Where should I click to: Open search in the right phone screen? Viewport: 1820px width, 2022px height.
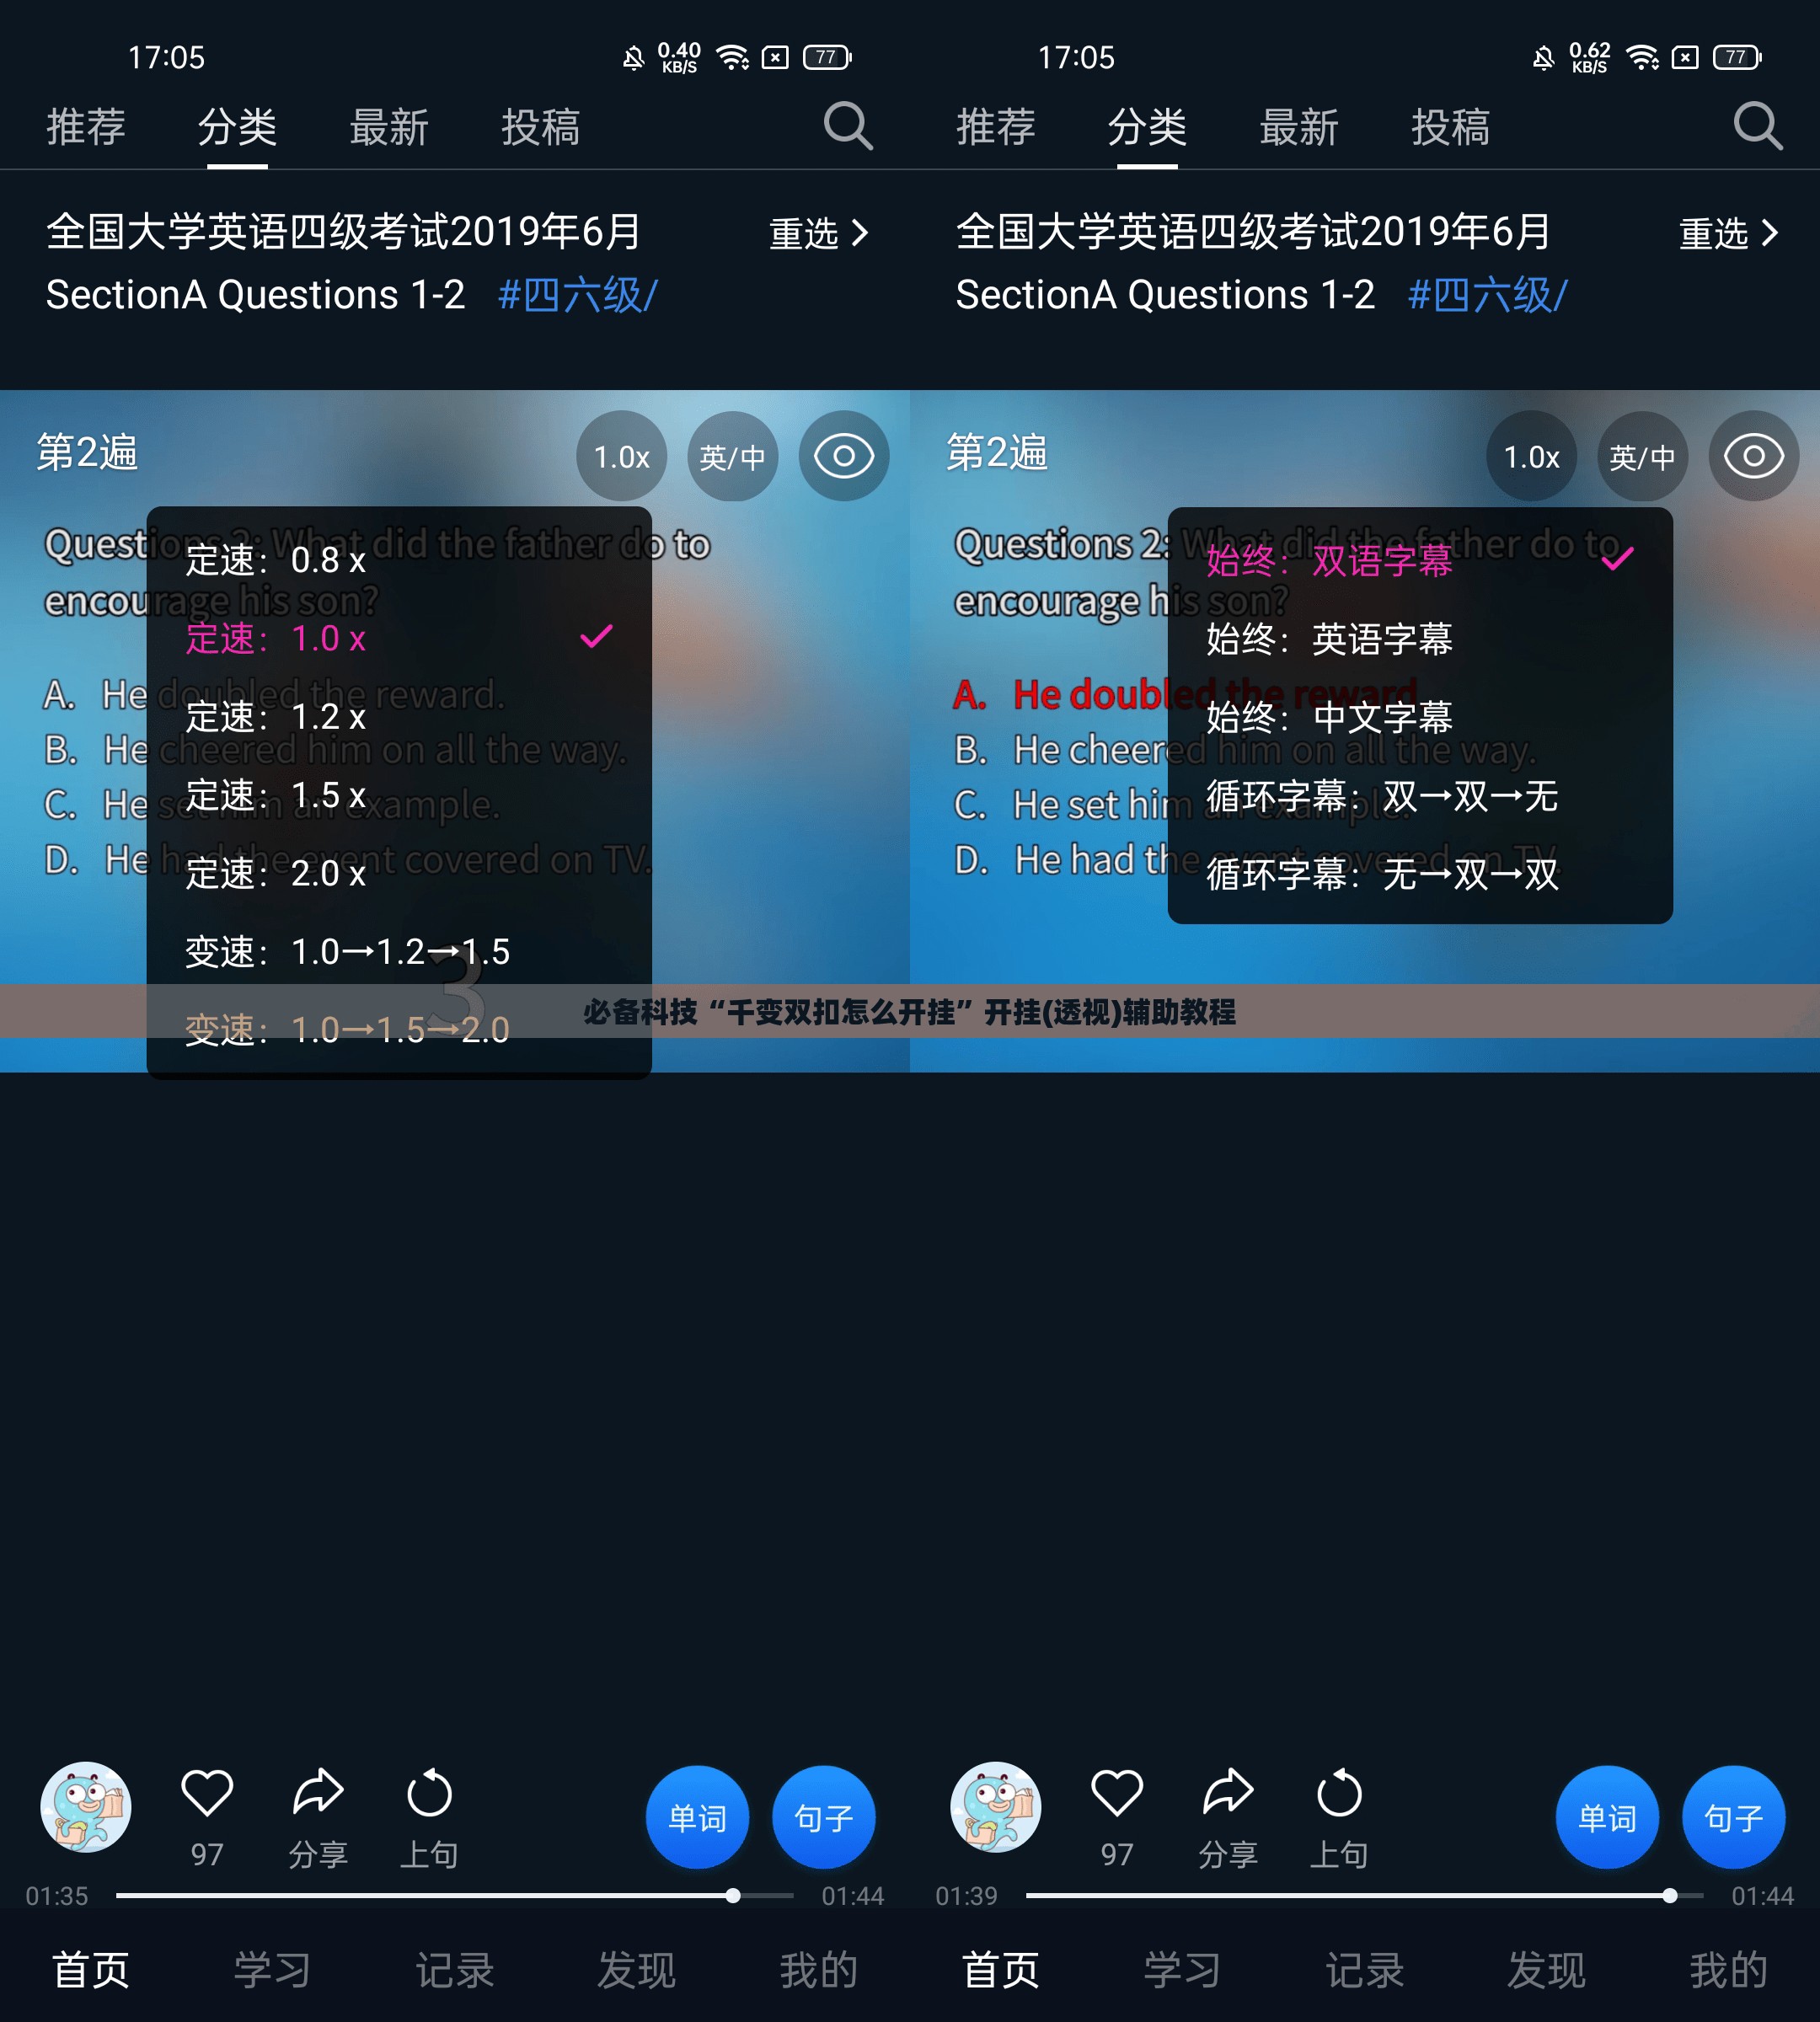(1758, 126)
